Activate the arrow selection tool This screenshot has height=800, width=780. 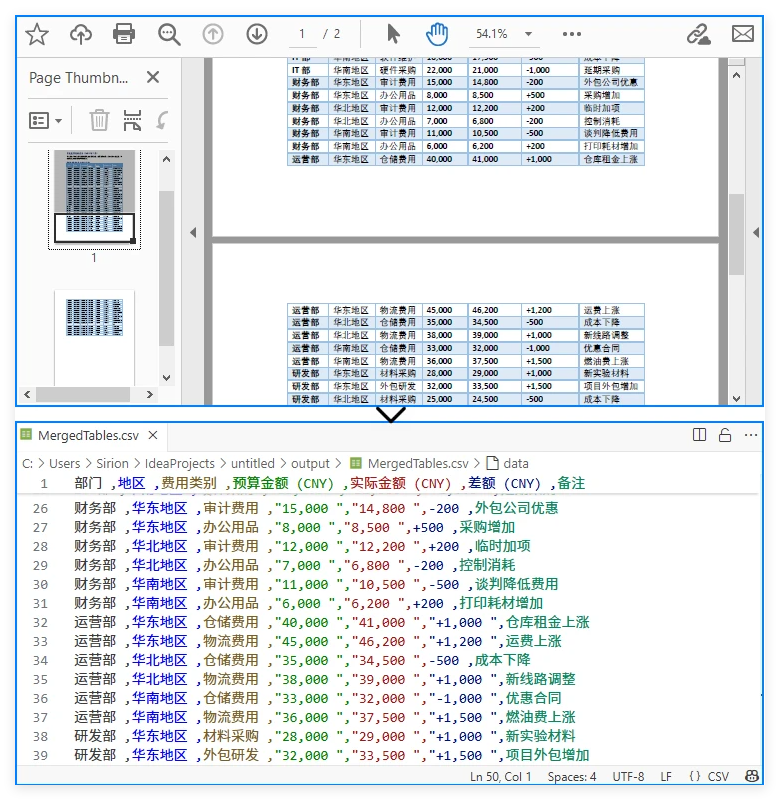(393, 34)
